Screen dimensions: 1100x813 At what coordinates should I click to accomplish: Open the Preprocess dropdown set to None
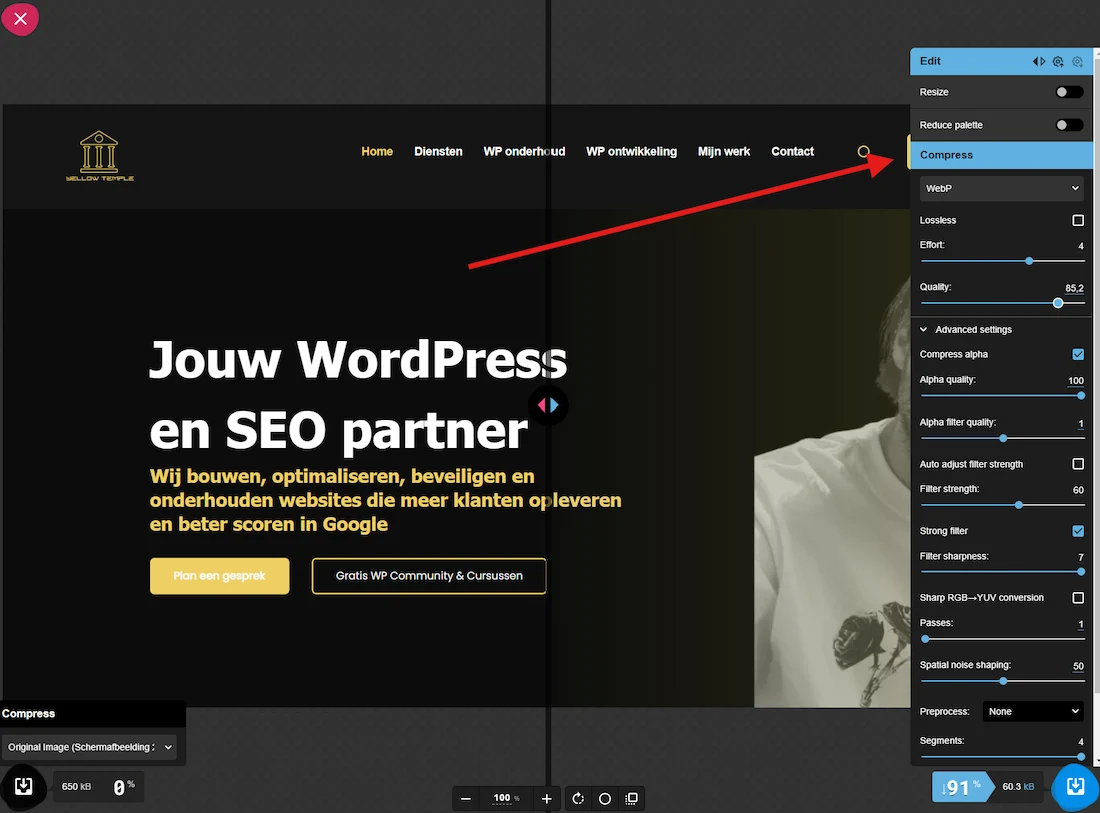click(x=1033, y=712)
